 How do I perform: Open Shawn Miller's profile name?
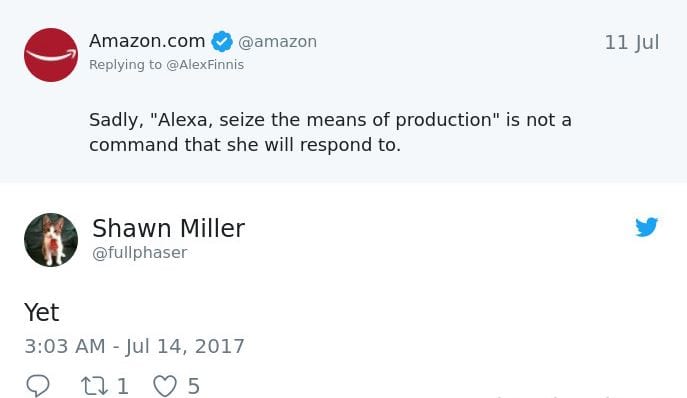169,228
